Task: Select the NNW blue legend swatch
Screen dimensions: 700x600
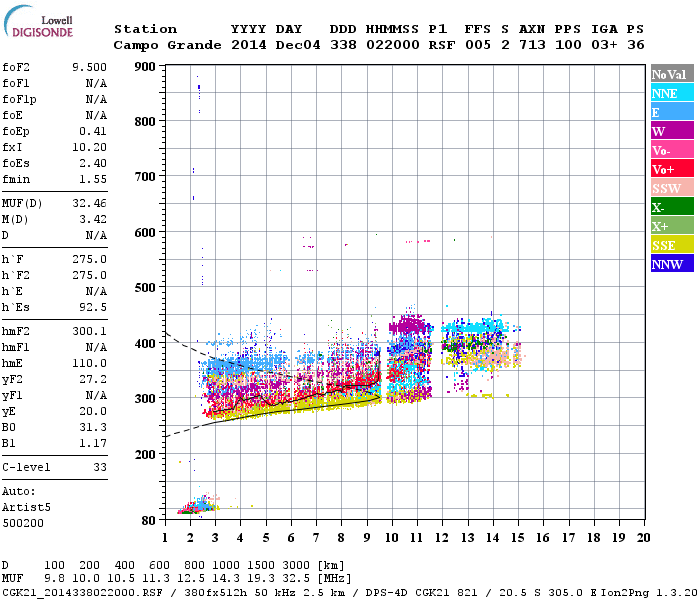Action: point(672,264)
